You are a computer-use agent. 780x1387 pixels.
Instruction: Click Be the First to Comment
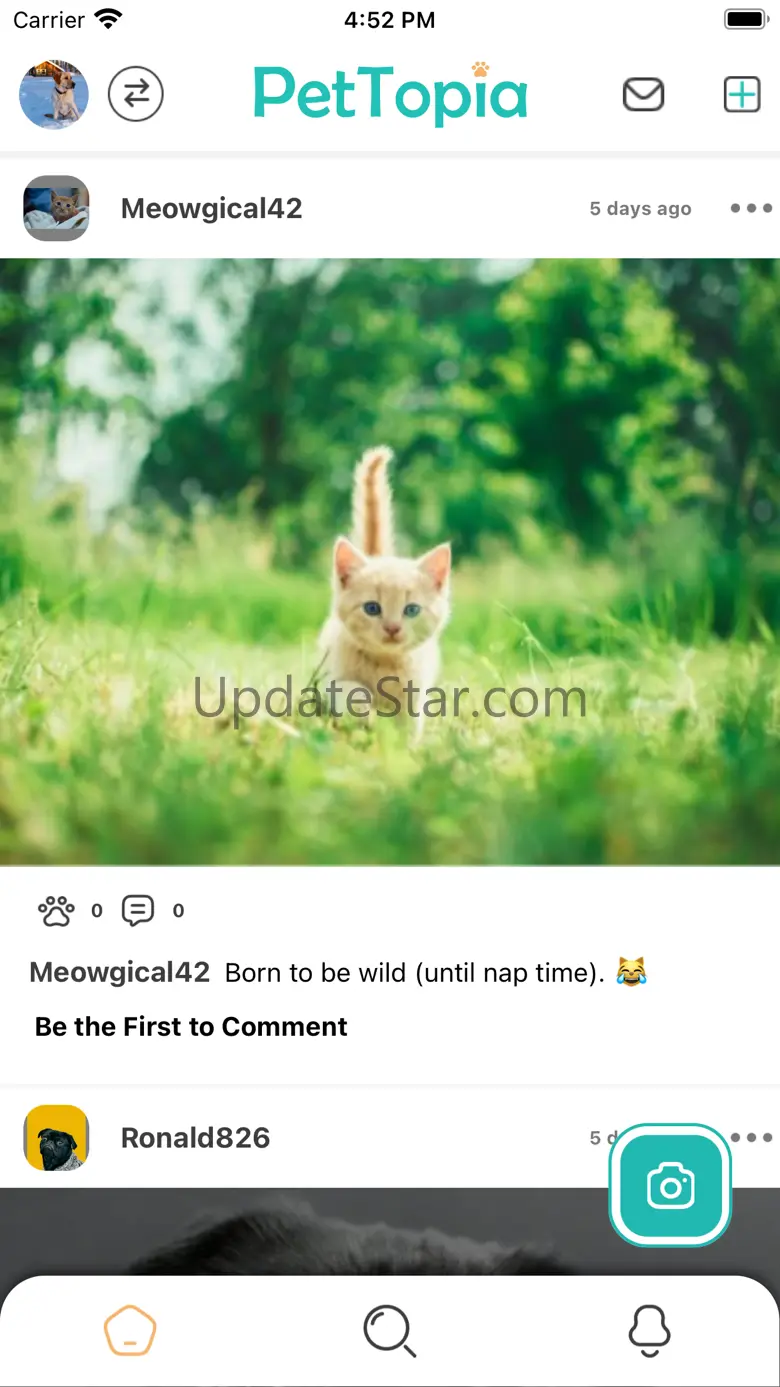click(x=191, y=1027)
